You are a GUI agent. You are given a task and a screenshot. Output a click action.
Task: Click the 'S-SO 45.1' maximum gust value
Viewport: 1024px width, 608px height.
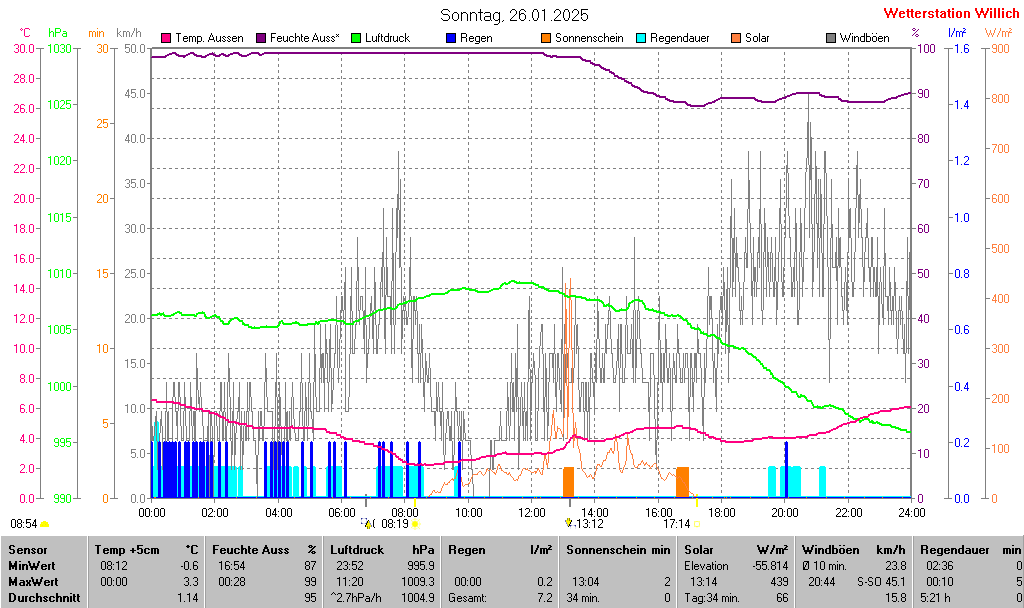tap(882, 581)
